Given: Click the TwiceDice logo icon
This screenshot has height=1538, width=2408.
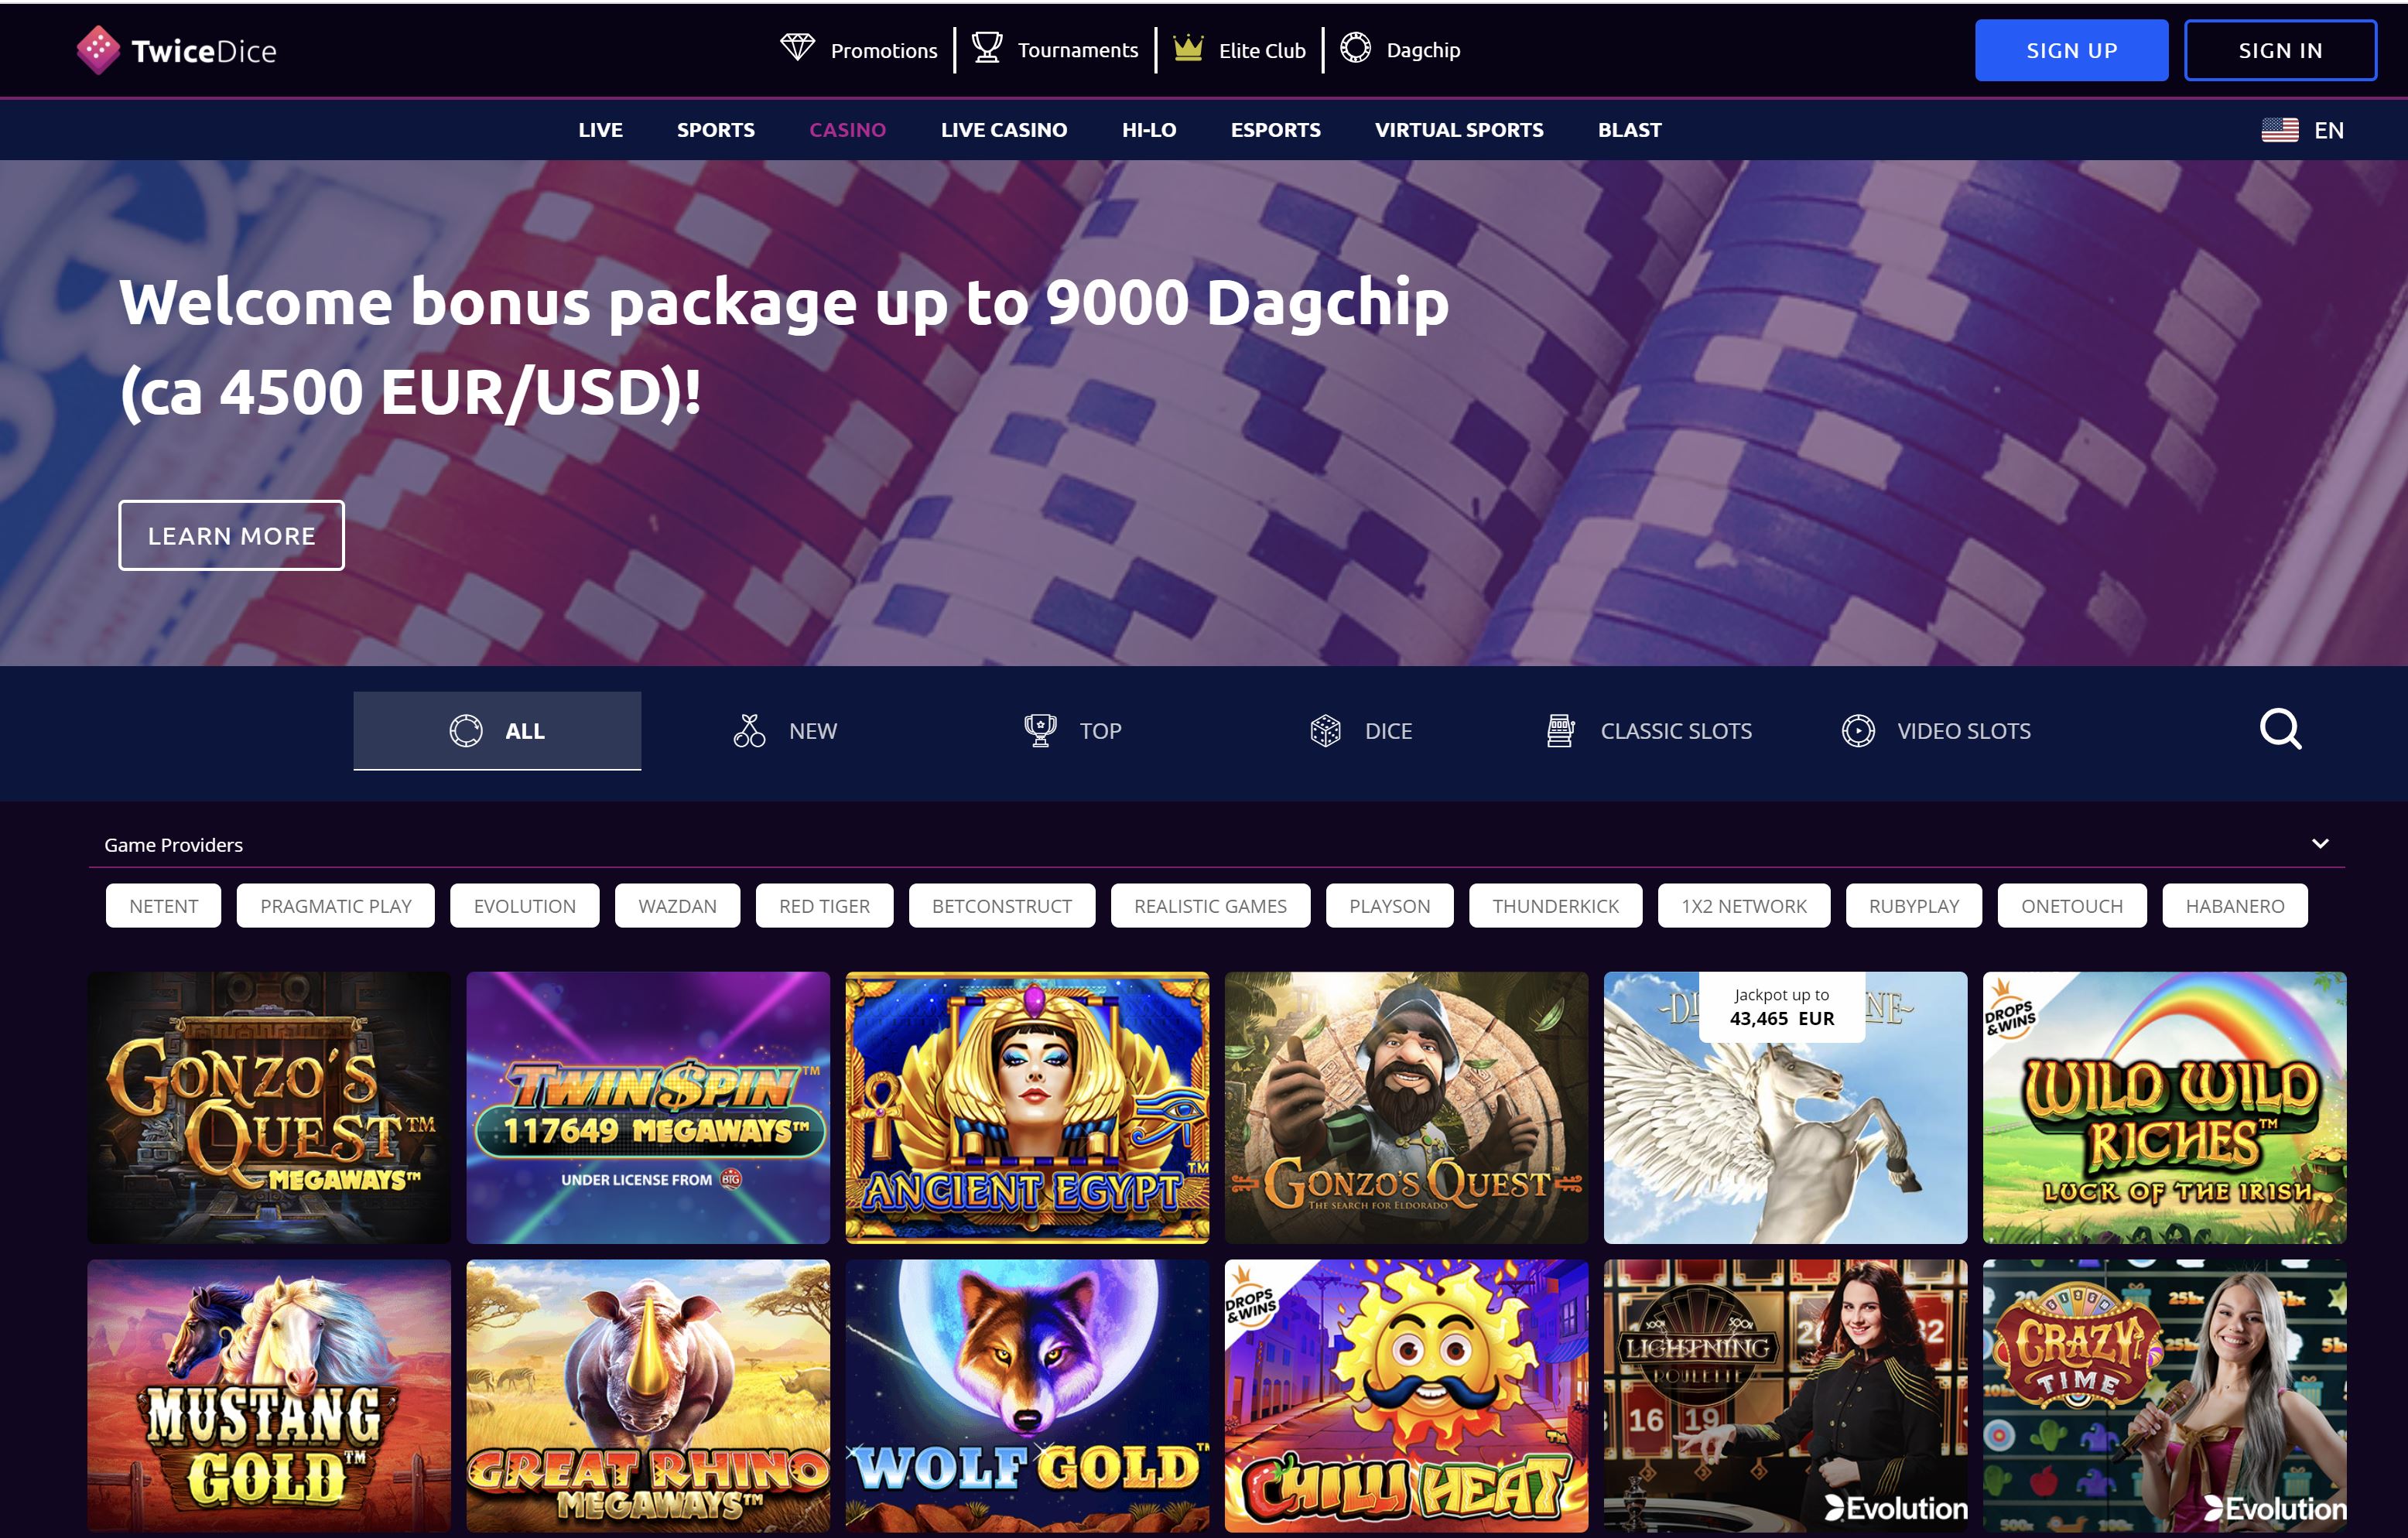Looking at the screenshot, I should tap(98, 50).
